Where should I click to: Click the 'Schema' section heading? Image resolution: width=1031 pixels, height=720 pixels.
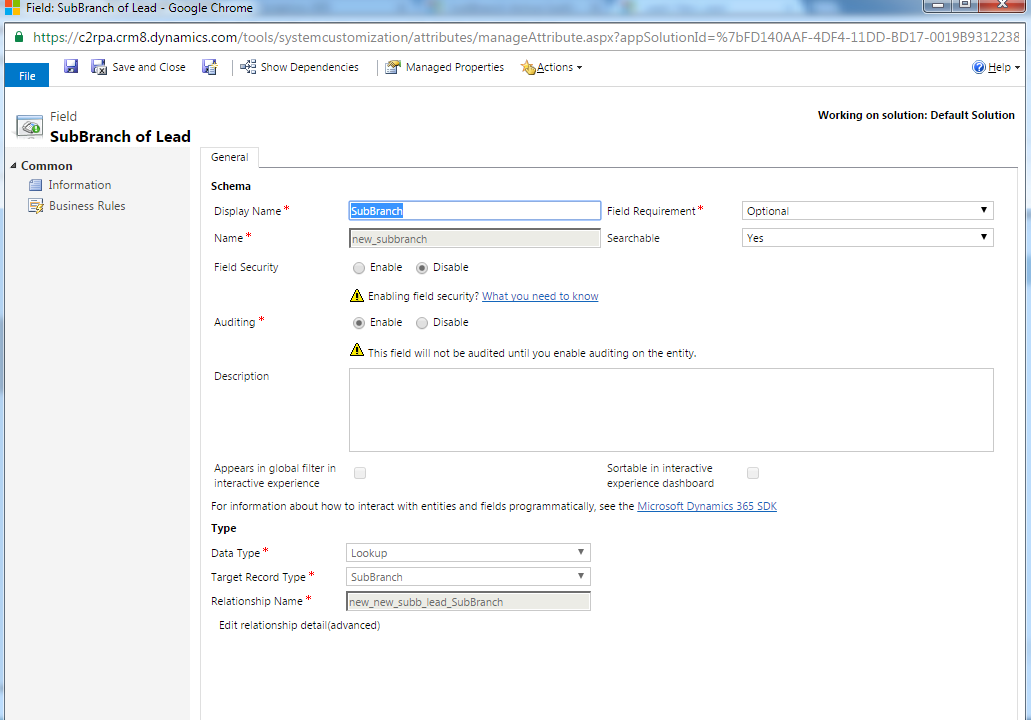pyautogui.click(x=231, y=186)
